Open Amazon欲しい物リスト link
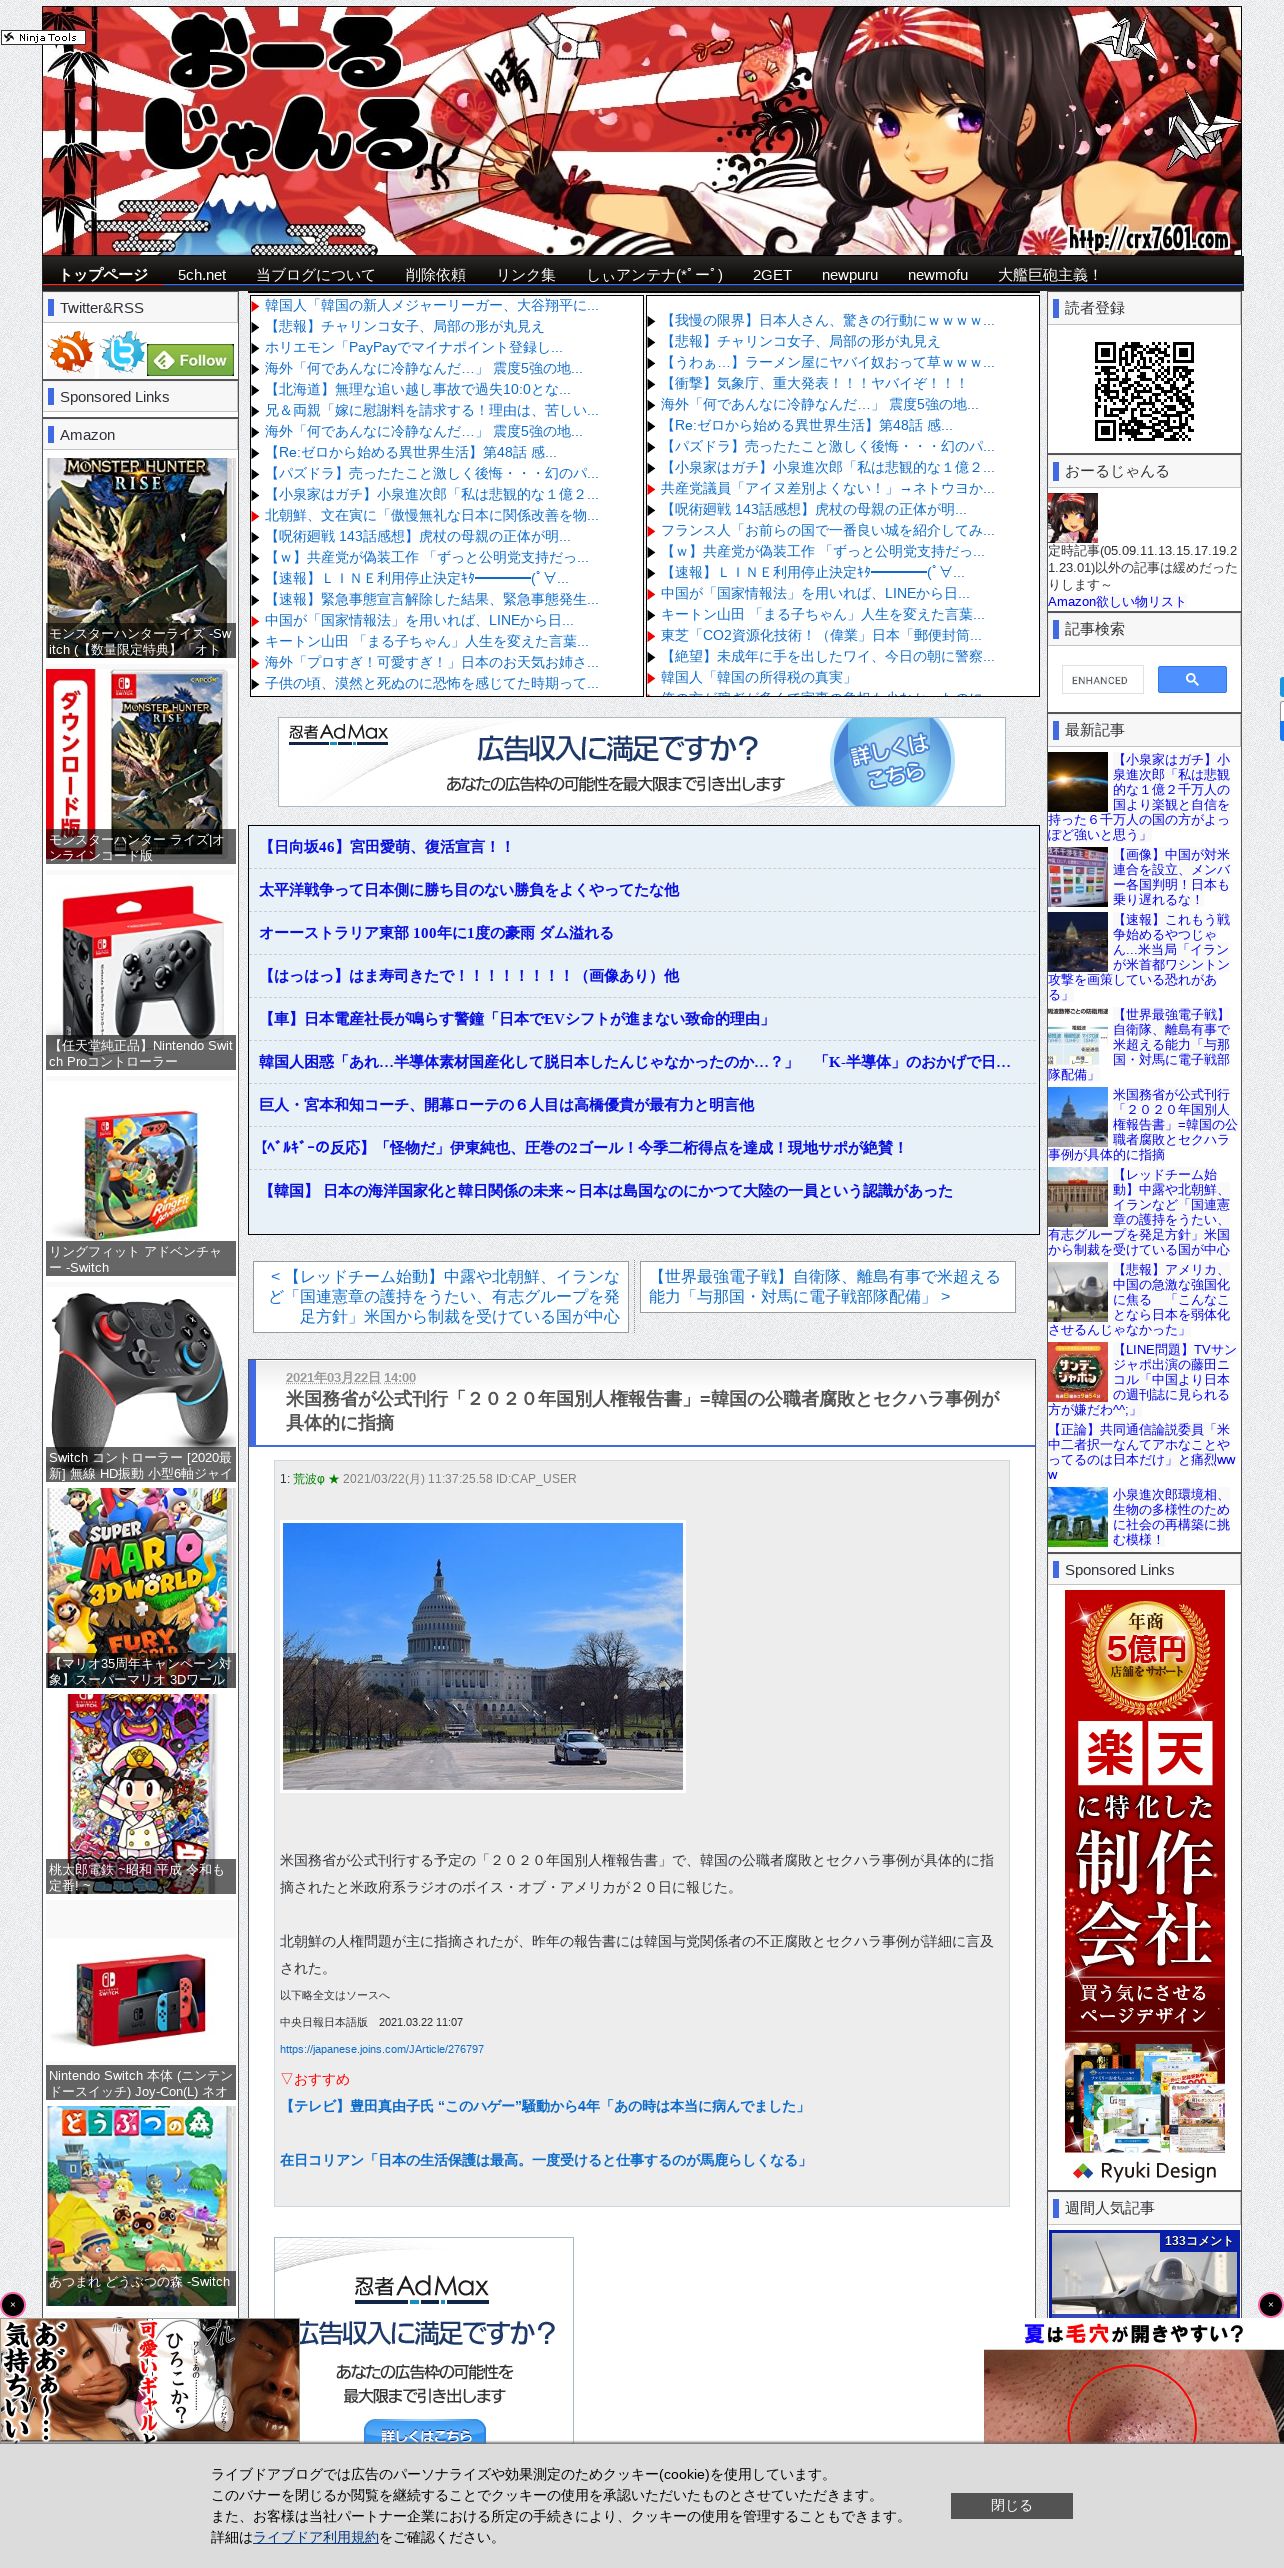Viewport: 1284px width, 2568px height. pyautogui.click(x=1116, y=601)
